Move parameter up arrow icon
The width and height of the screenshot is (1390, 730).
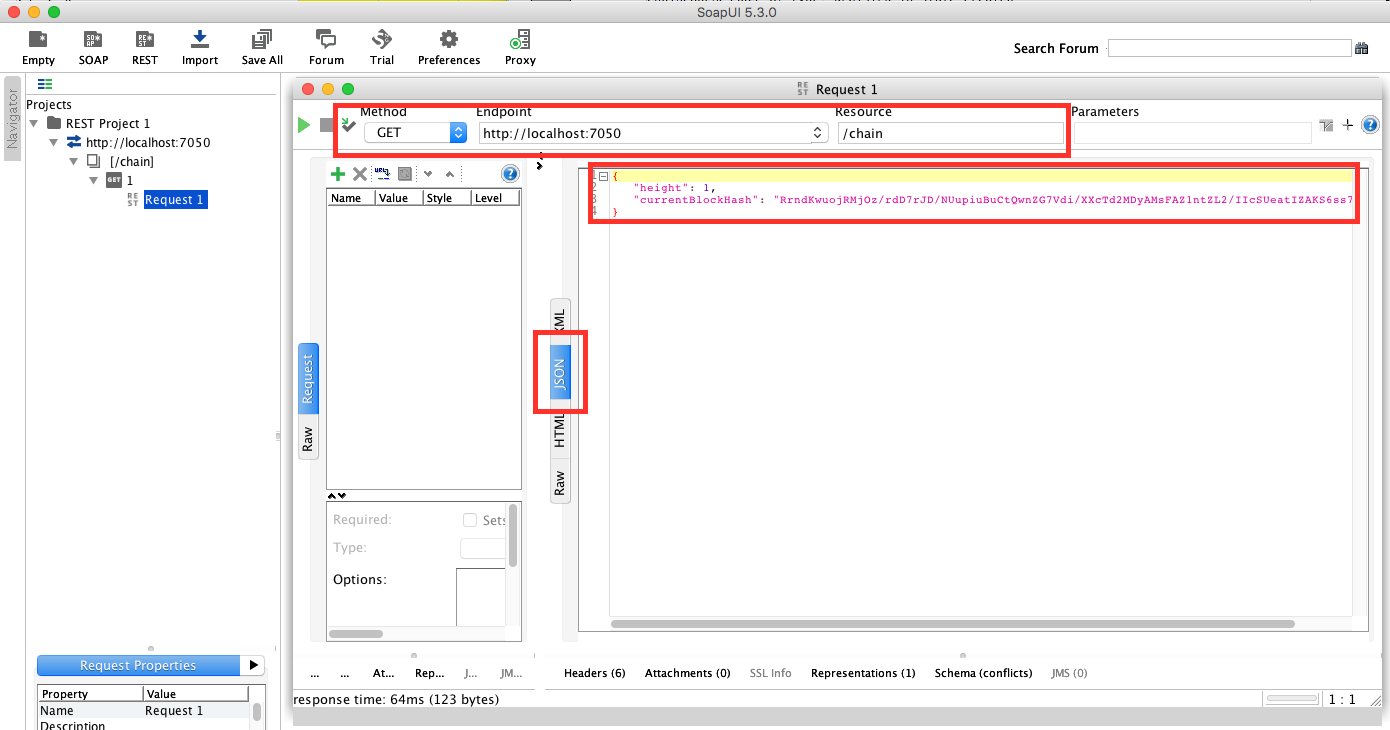[x=450, y=174]
